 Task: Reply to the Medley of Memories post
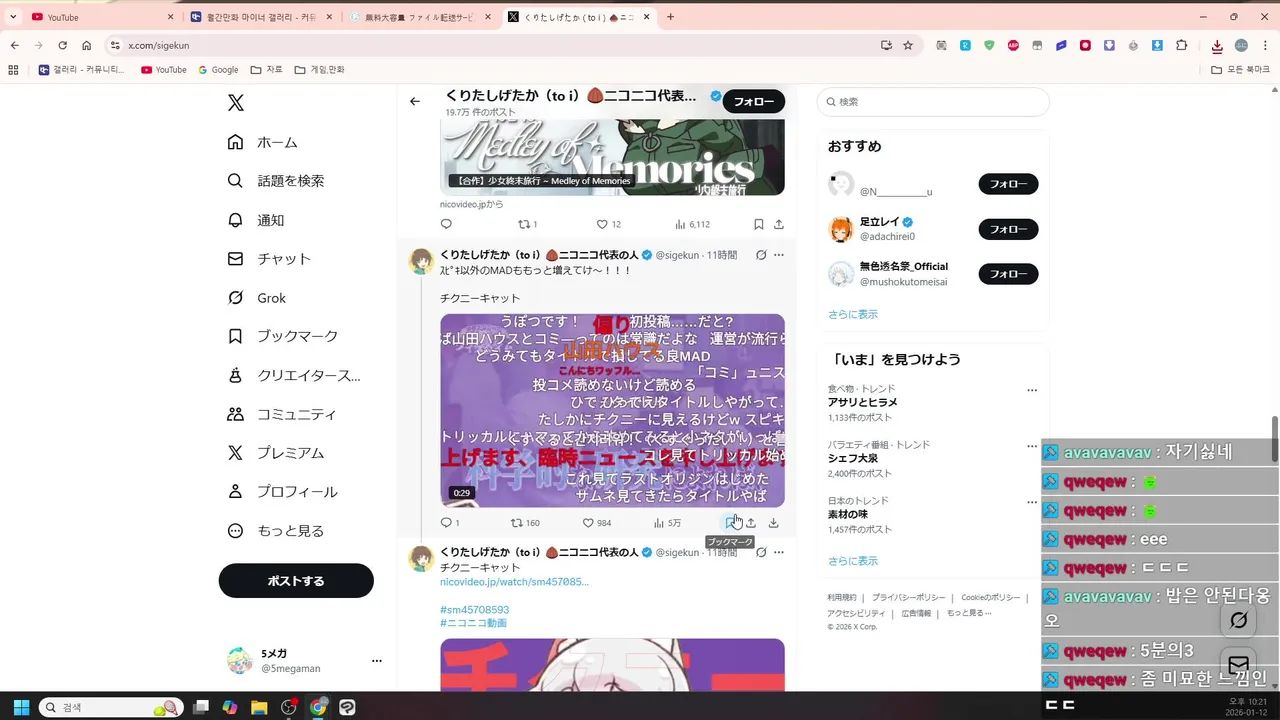(x=446, y=224)
